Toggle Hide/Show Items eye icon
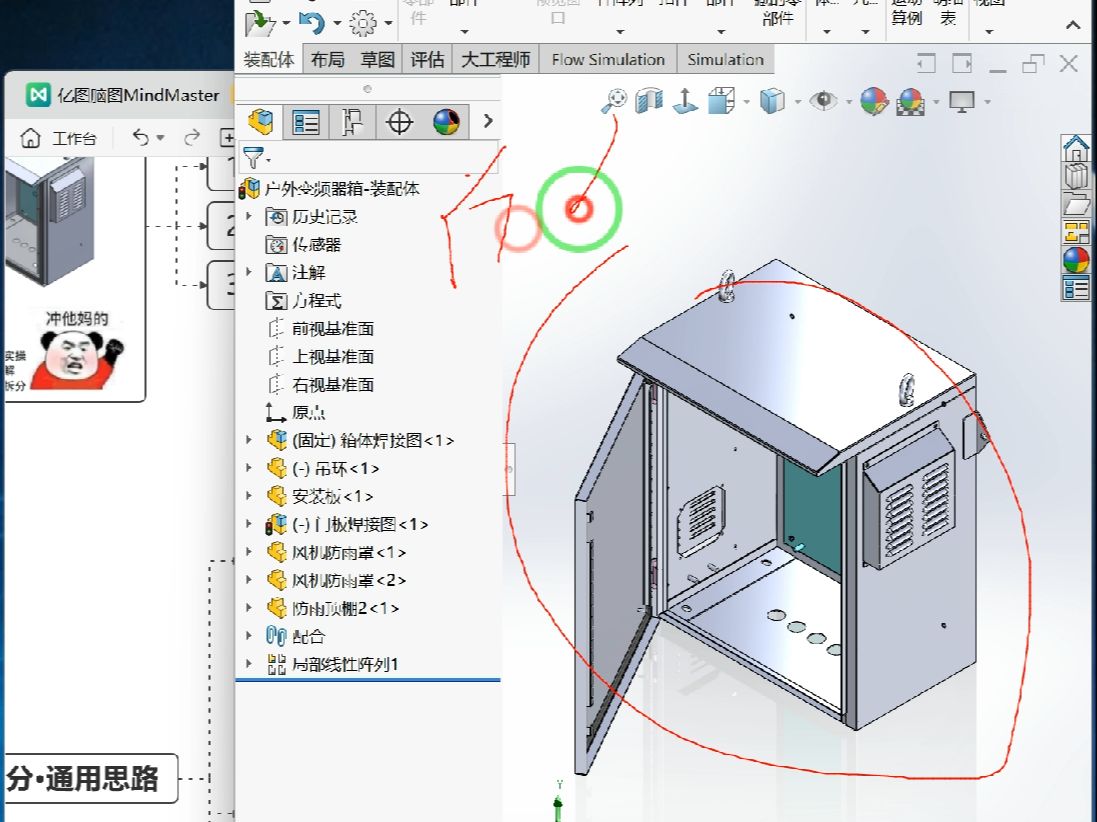 (822, 101)
